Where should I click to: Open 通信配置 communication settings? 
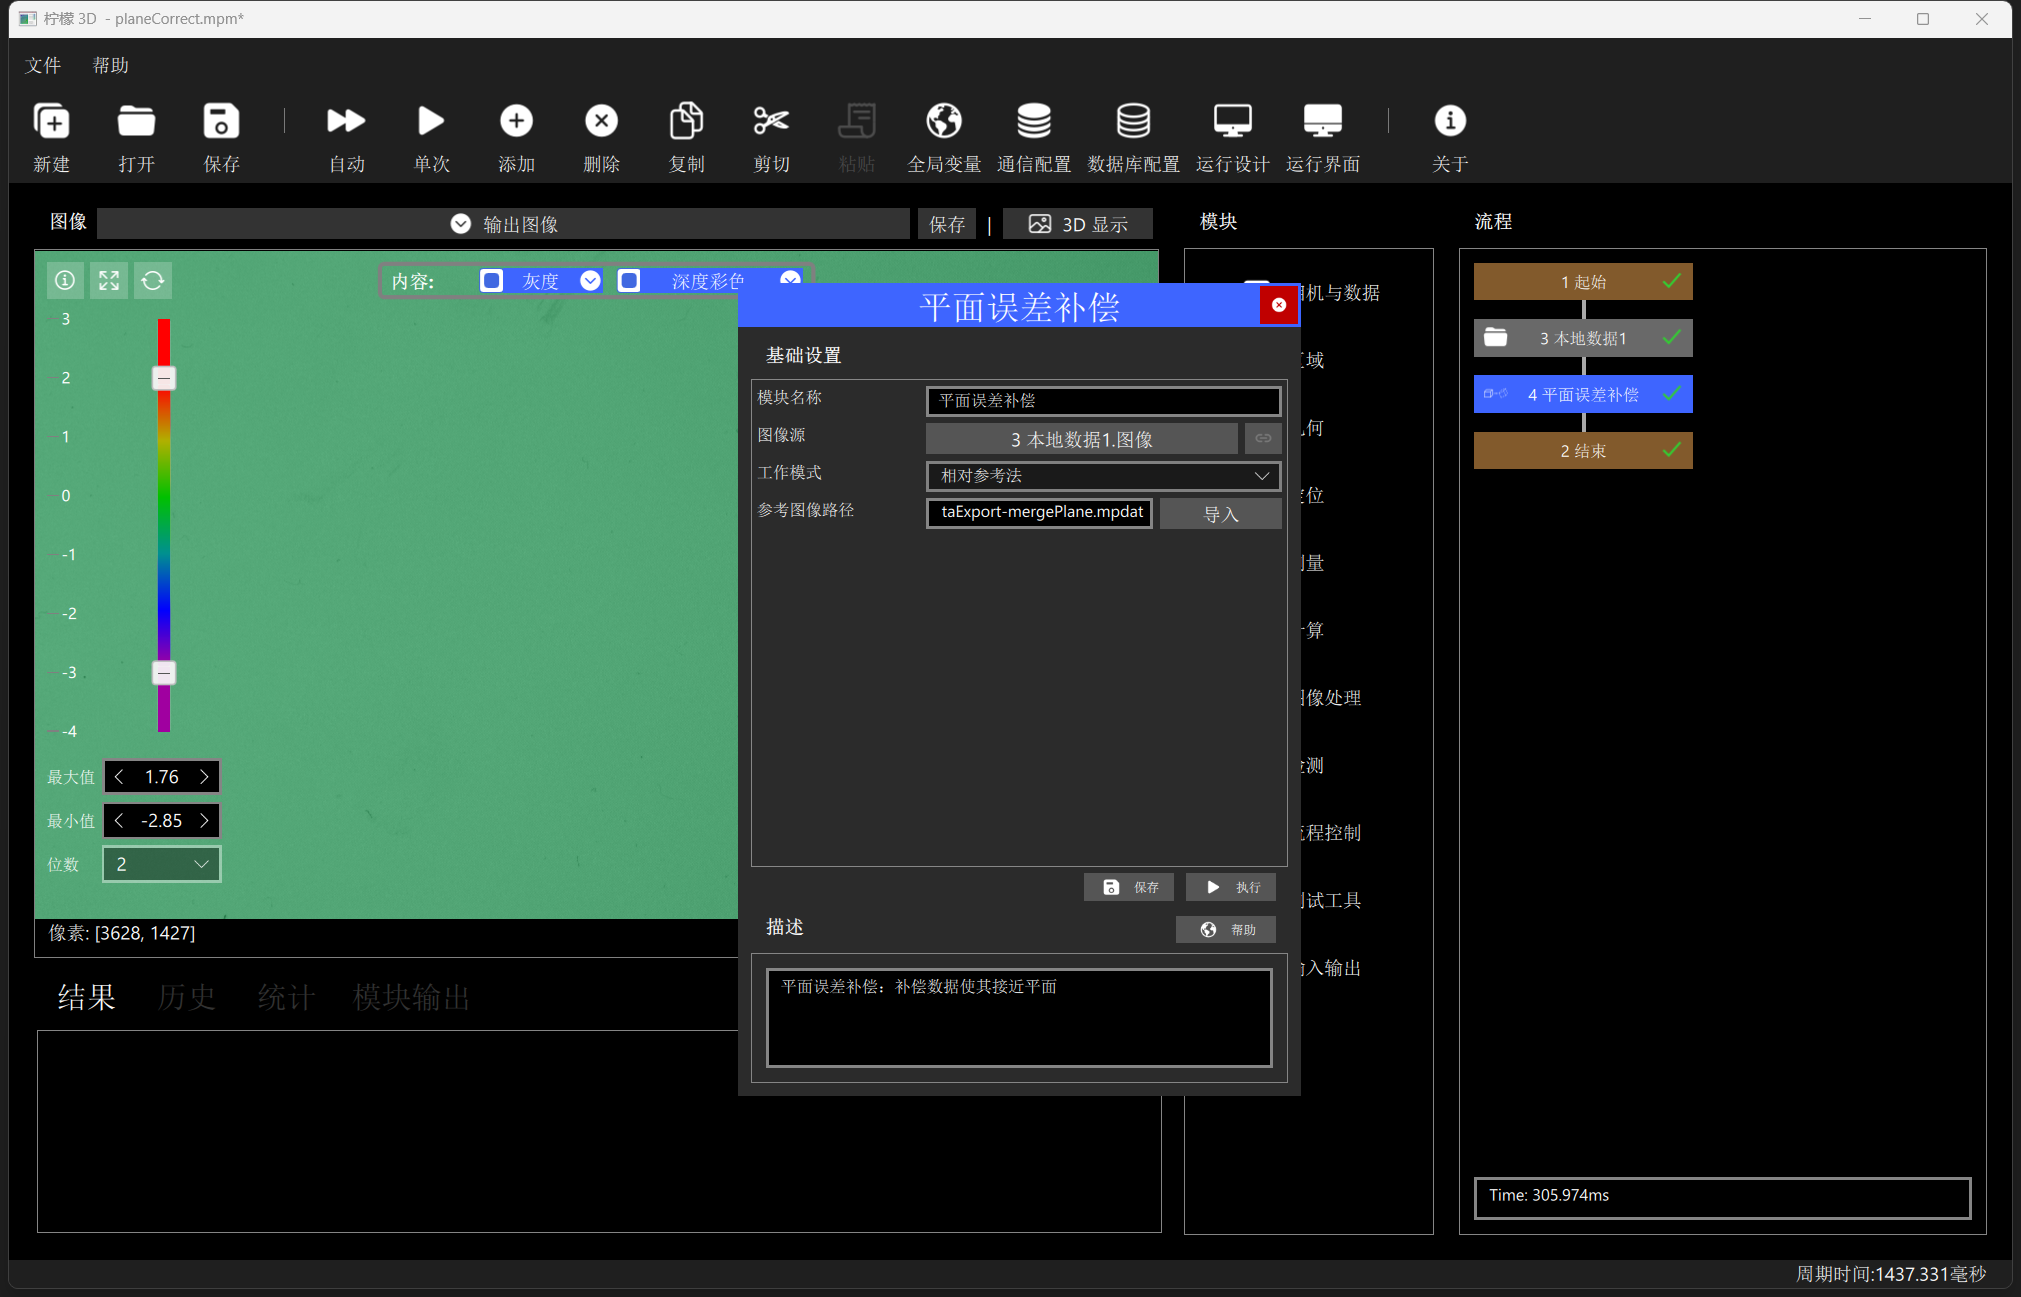(1034, 122)
